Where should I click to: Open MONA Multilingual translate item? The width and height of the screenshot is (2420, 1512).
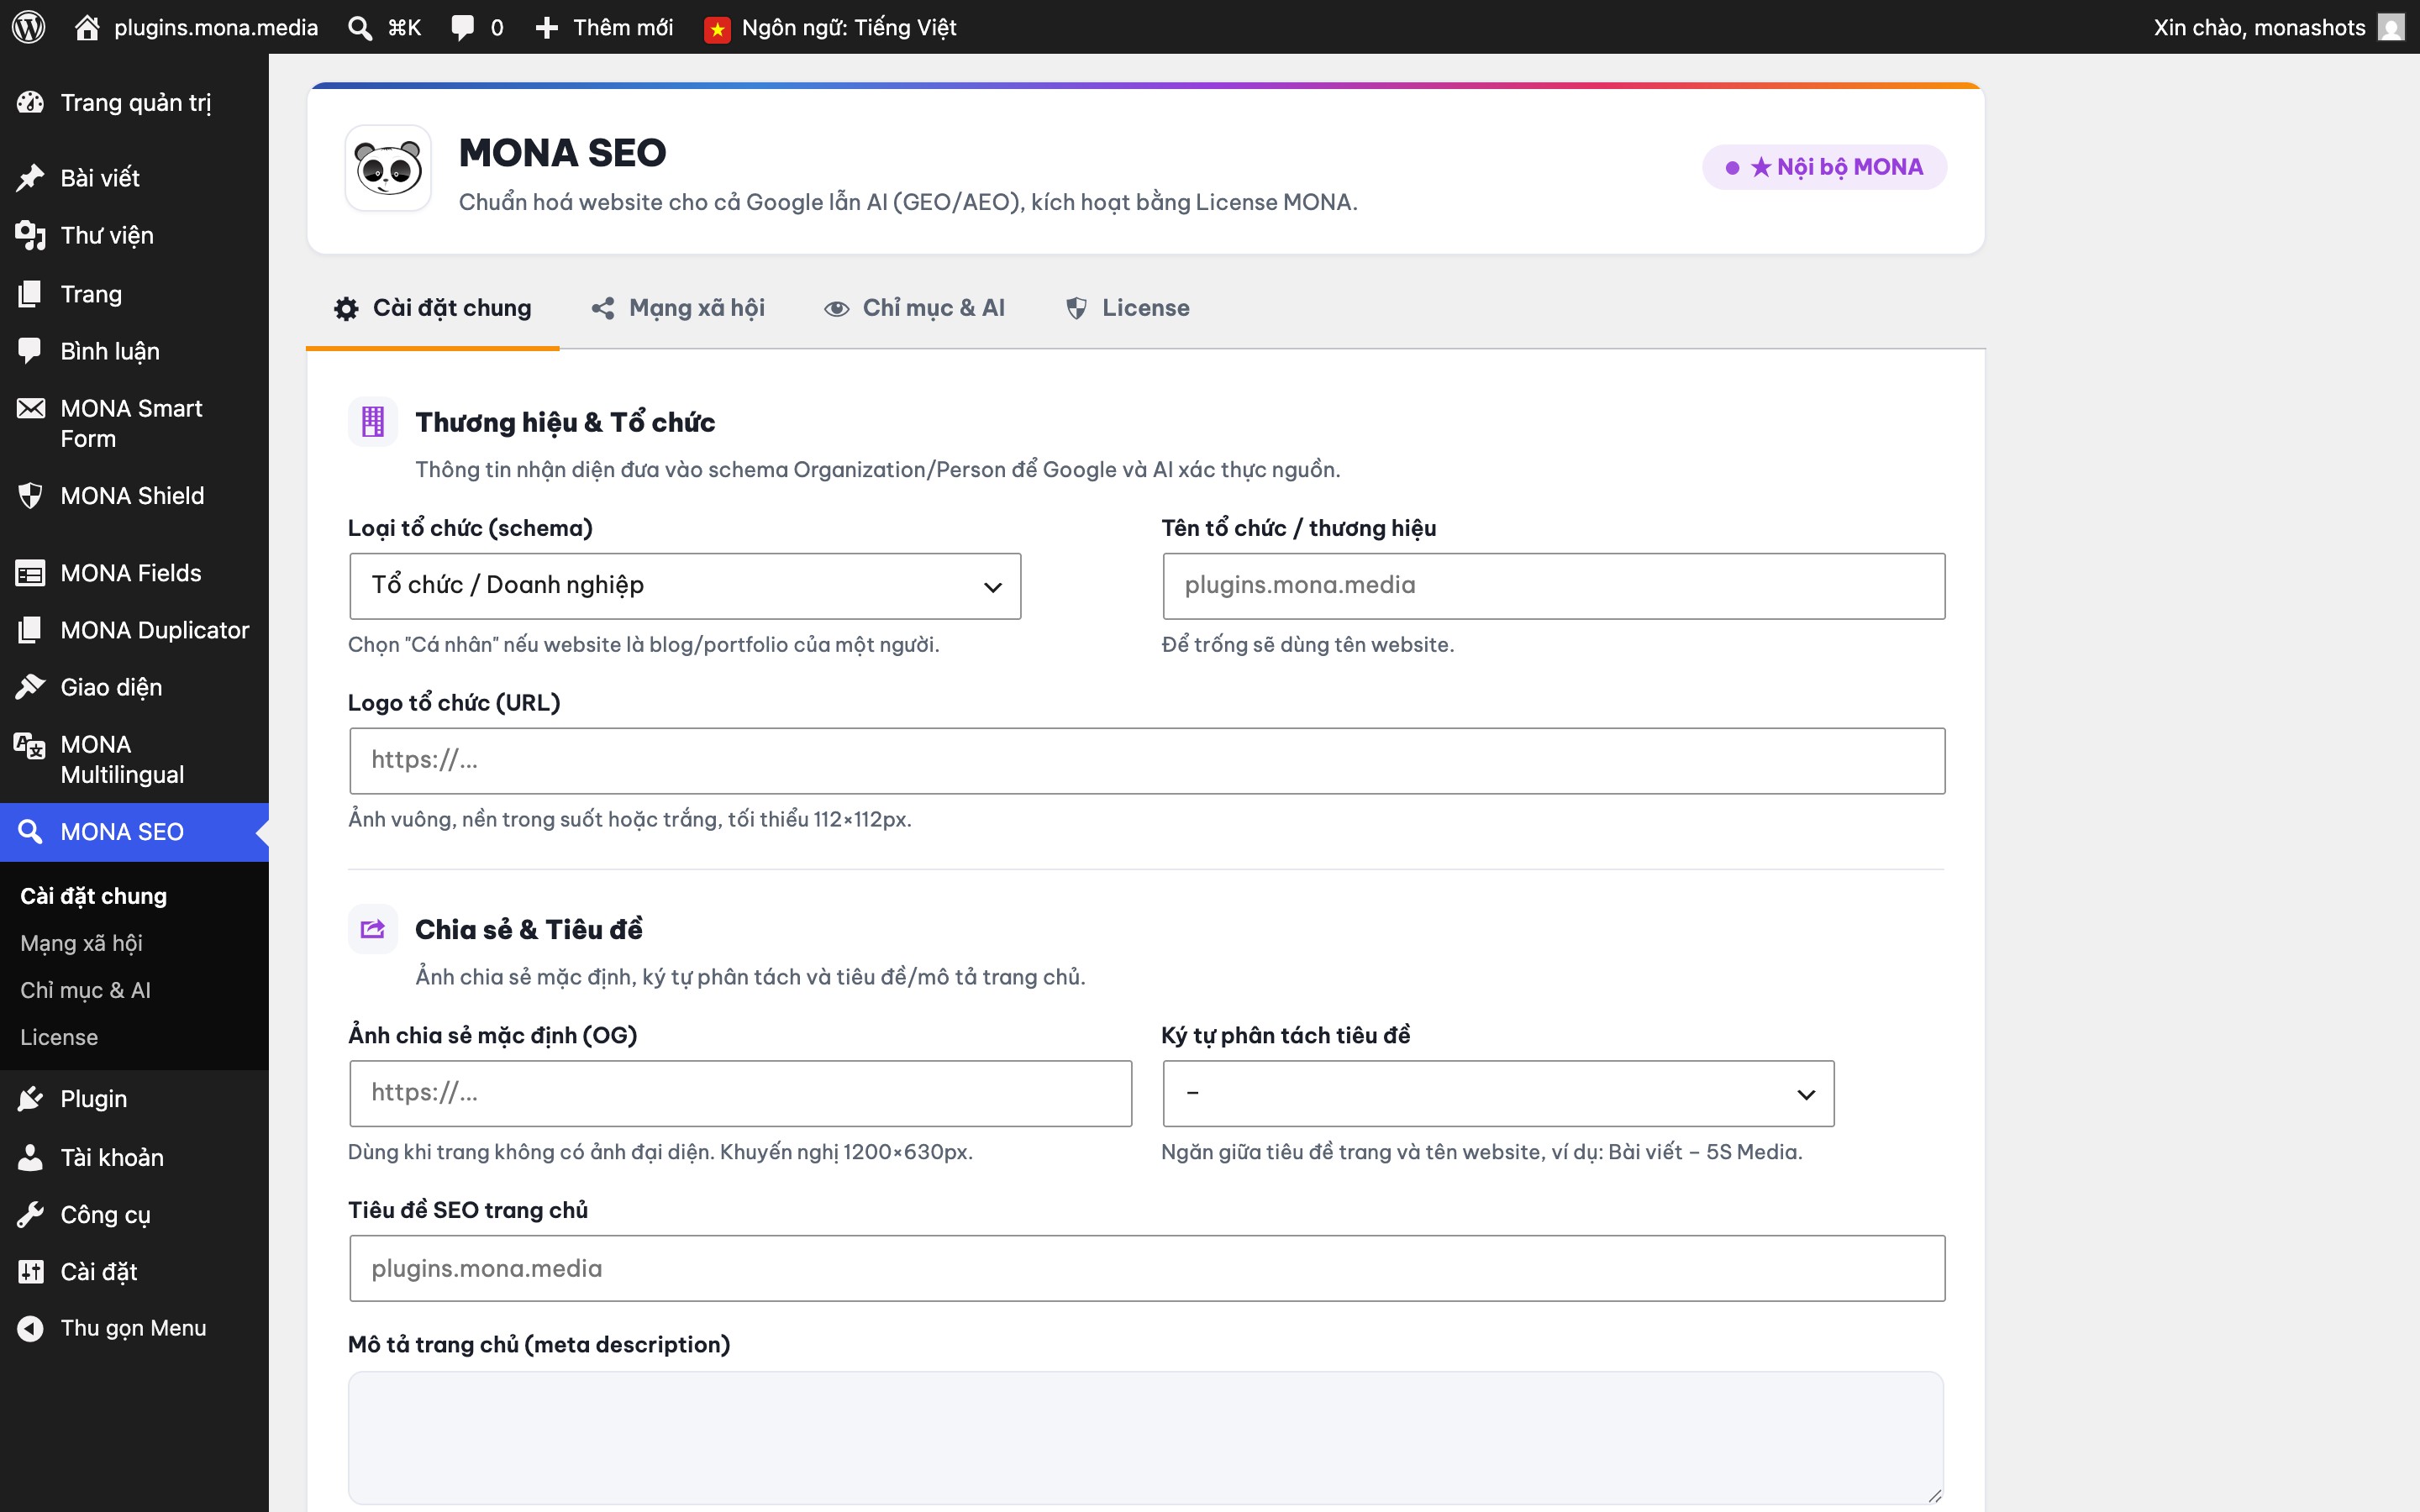134,760
